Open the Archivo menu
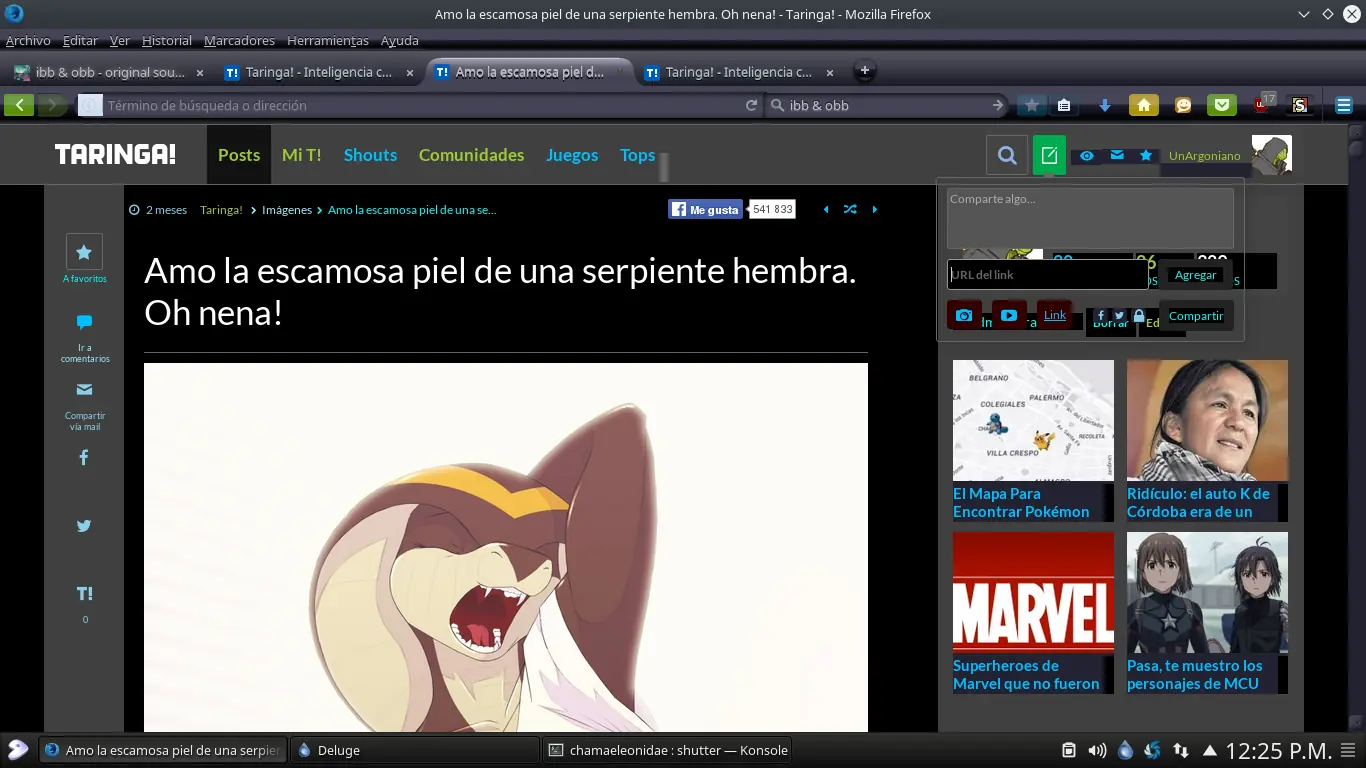 28,41
